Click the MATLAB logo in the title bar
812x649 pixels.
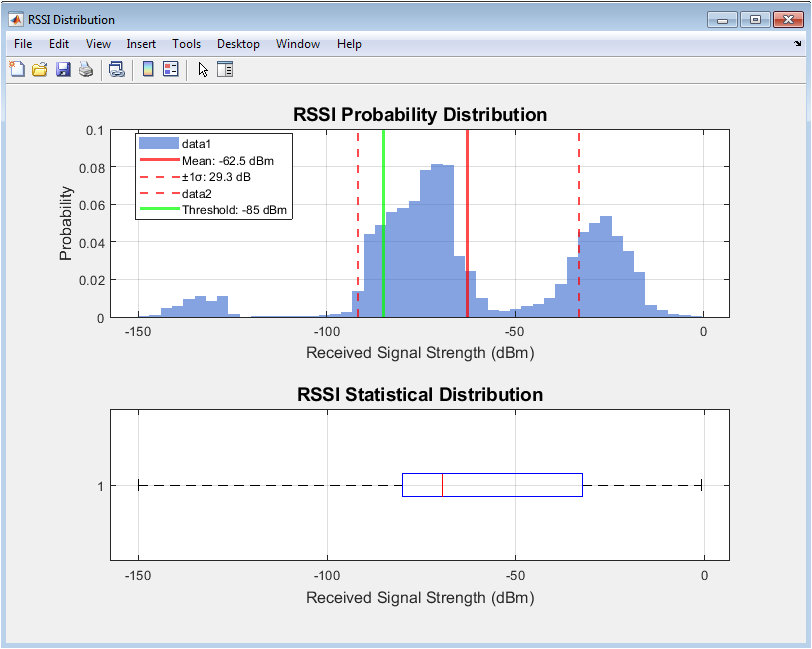16,19
